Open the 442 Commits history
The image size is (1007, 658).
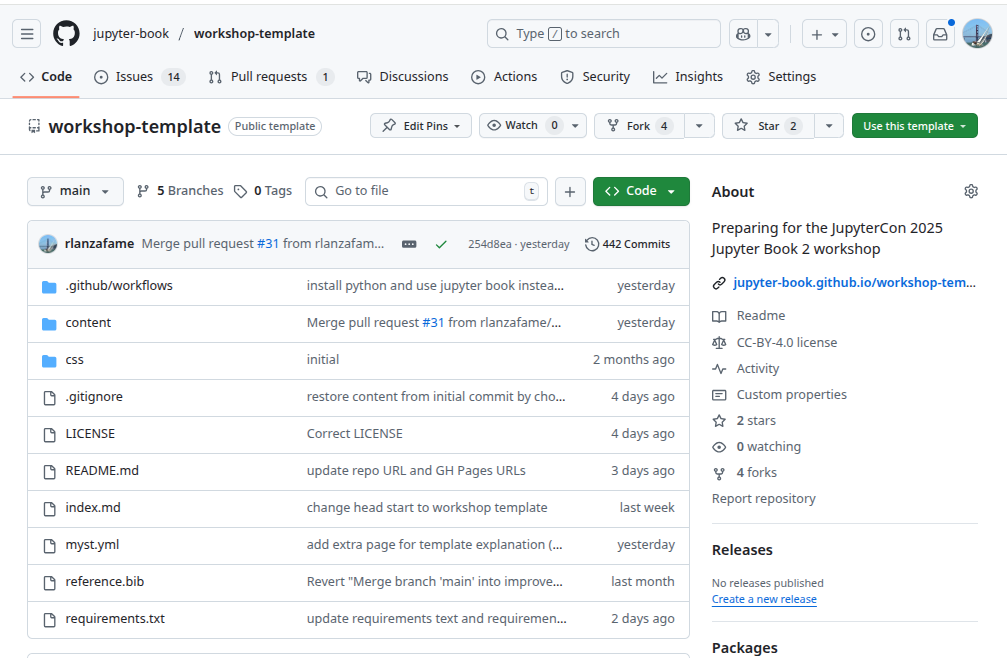point(627,244)
